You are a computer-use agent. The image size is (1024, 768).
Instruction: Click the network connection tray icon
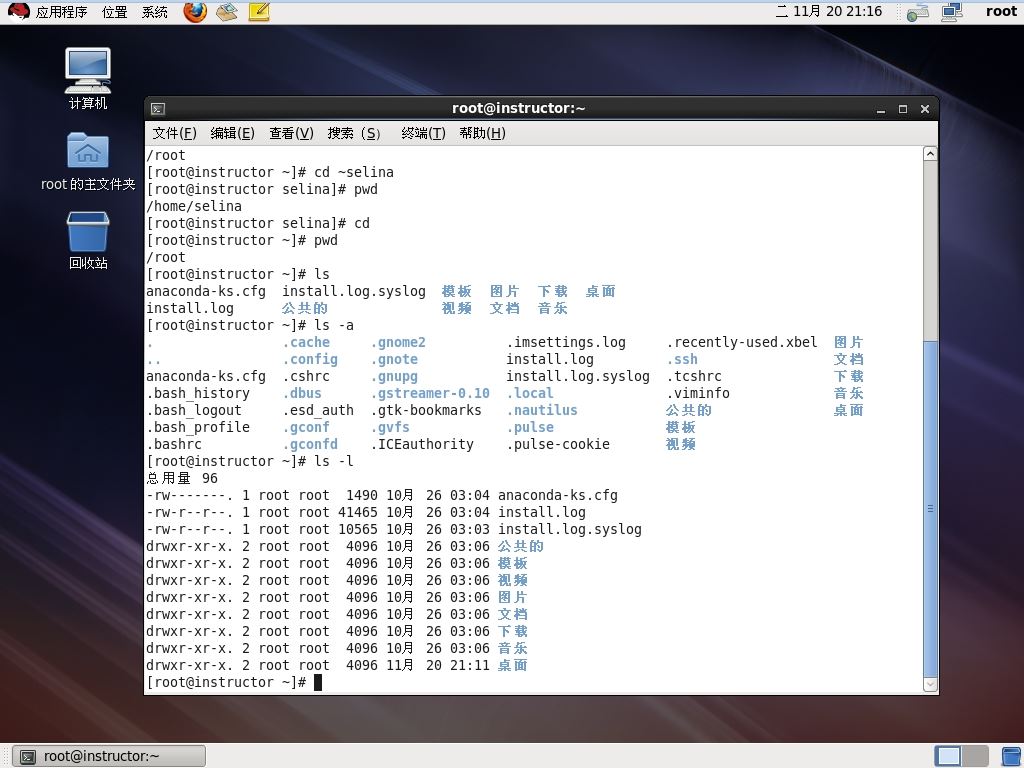[918, 12]
